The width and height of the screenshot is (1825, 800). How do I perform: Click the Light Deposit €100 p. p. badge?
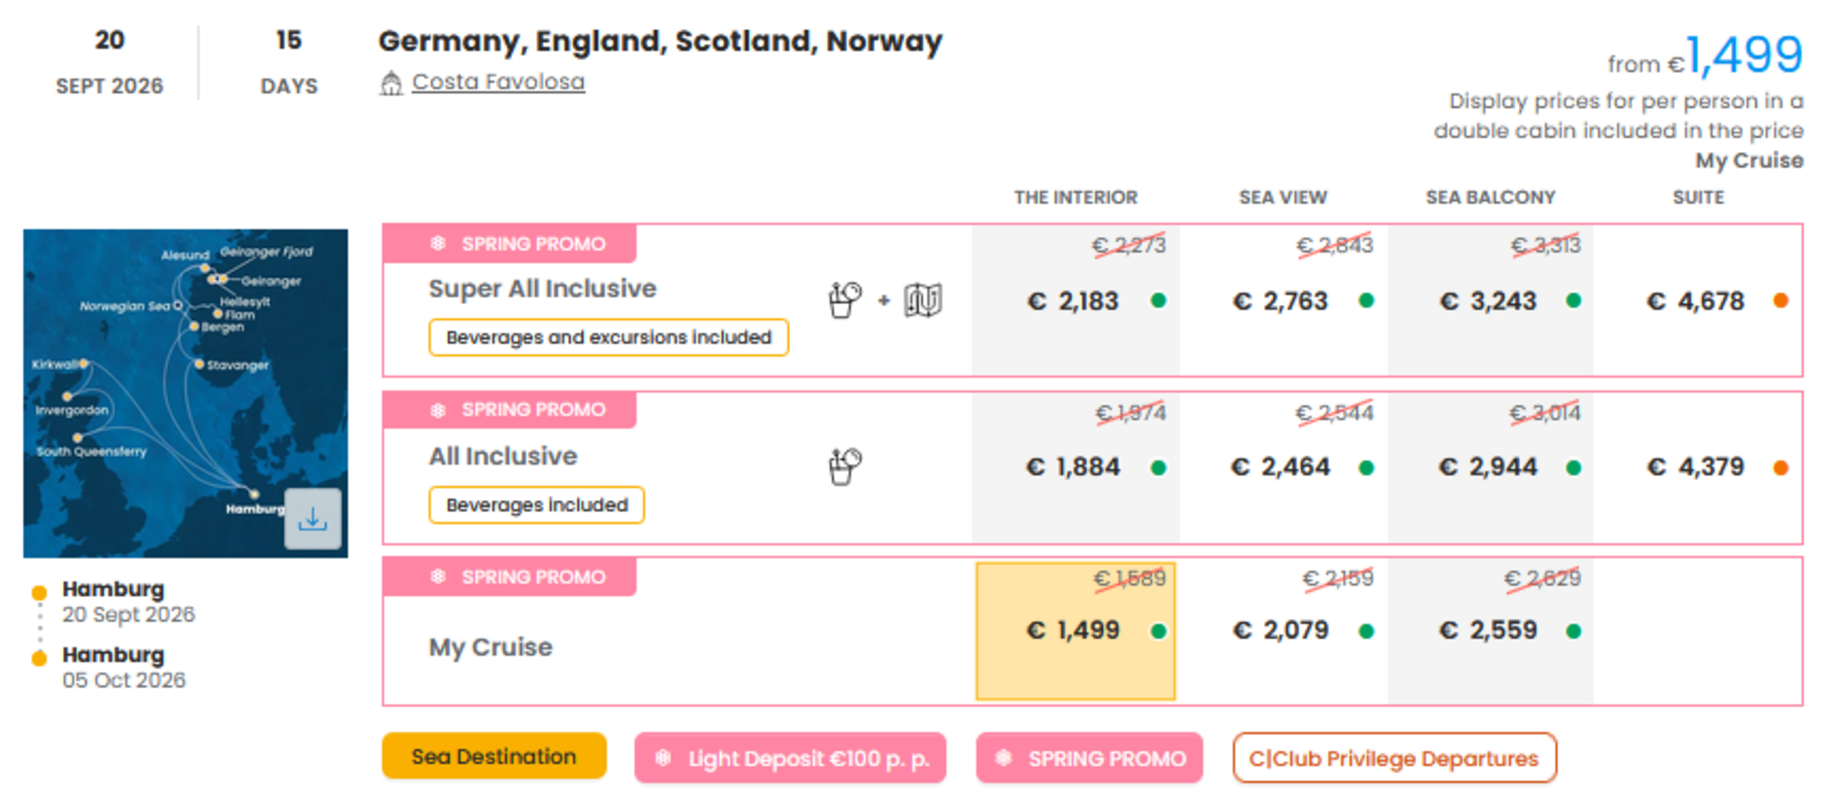point(790,758)
